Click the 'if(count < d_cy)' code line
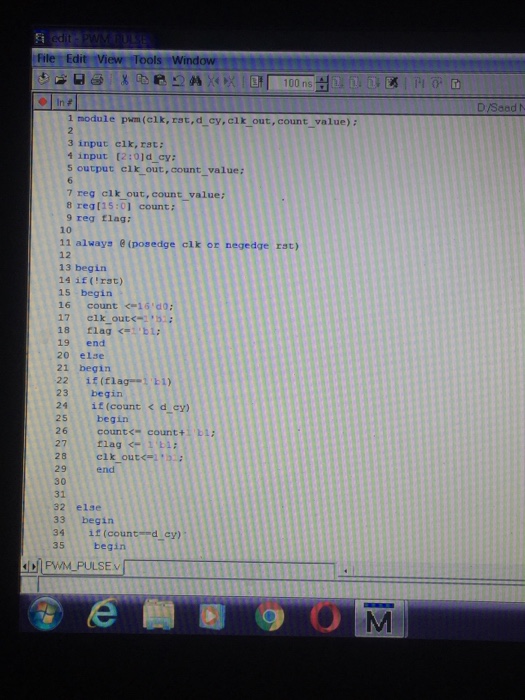The image size is (525, 700). [x=140, y=407]
